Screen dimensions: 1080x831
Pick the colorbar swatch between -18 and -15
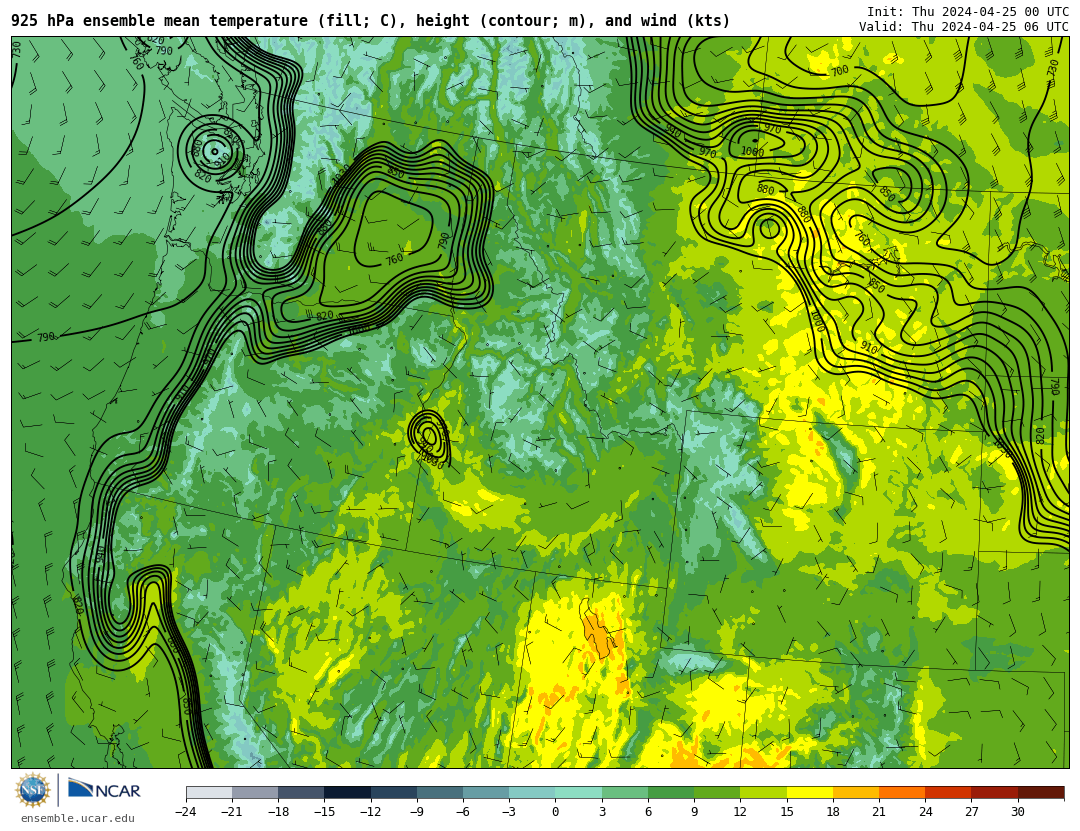click(x=302, y=792)
